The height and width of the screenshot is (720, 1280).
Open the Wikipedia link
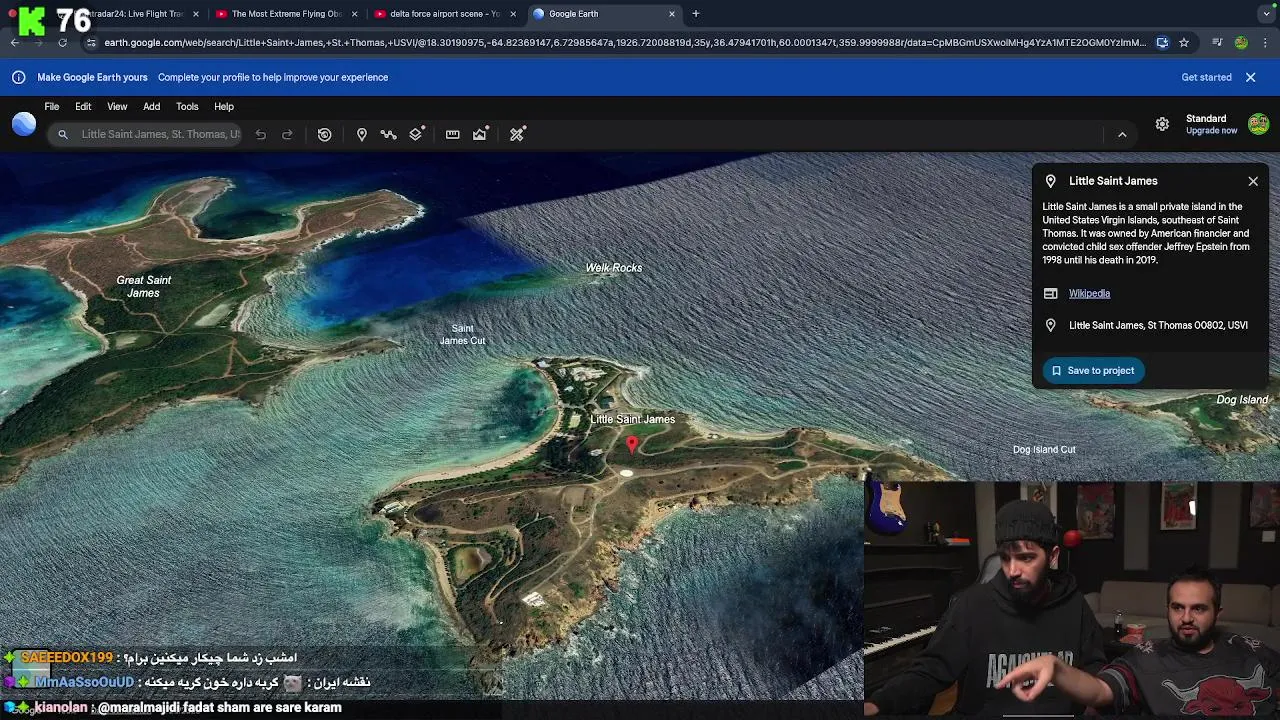point(1089,293)
